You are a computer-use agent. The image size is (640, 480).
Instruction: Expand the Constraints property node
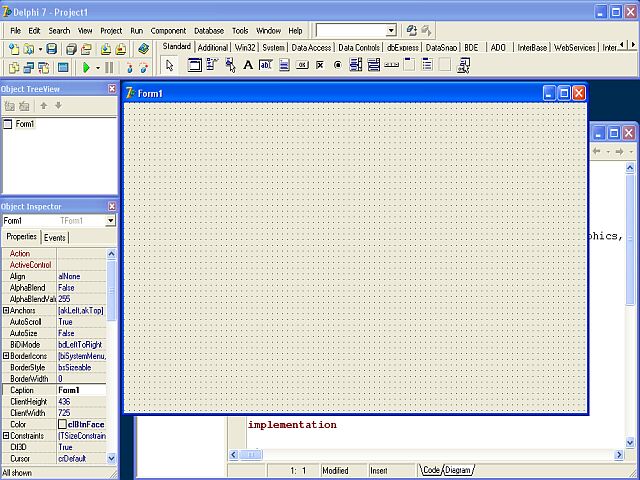pyautogui.click(x=5, y=436)
